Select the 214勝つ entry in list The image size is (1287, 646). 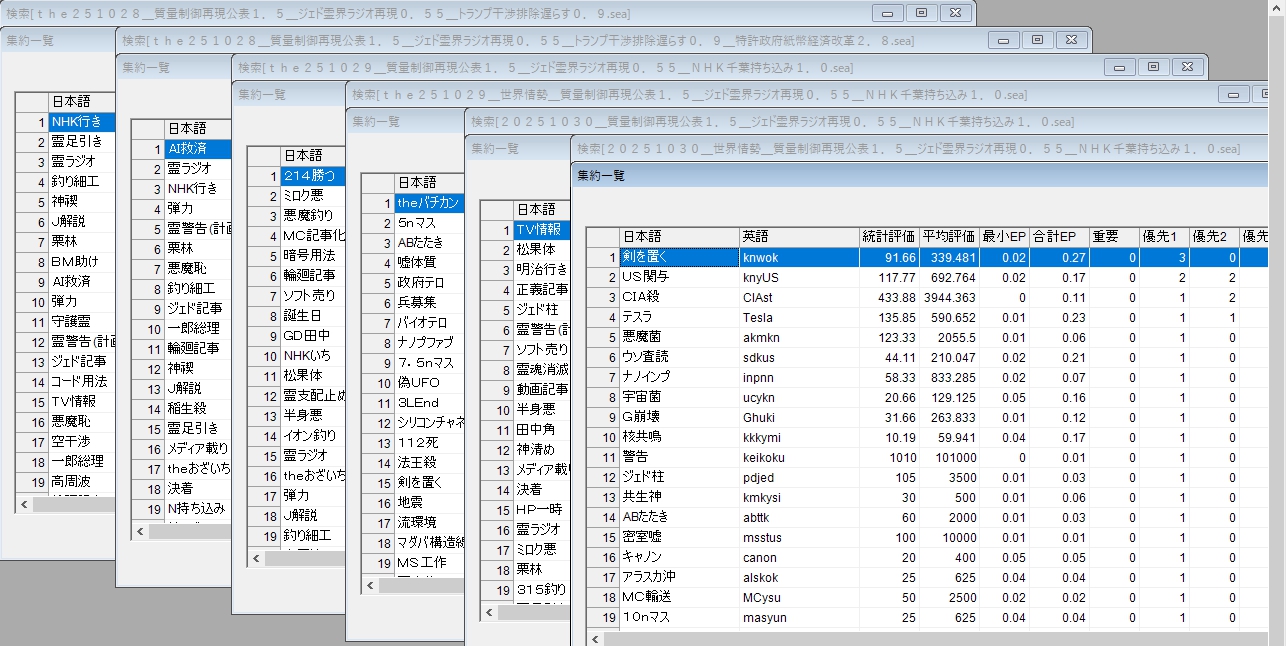point(308,176)
